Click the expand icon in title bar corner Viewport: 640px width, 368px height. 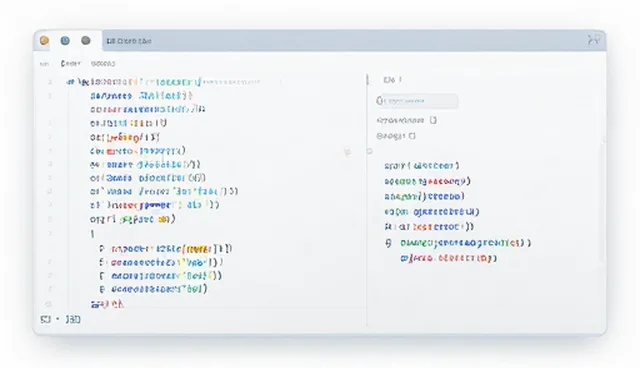tap(593, 40)
